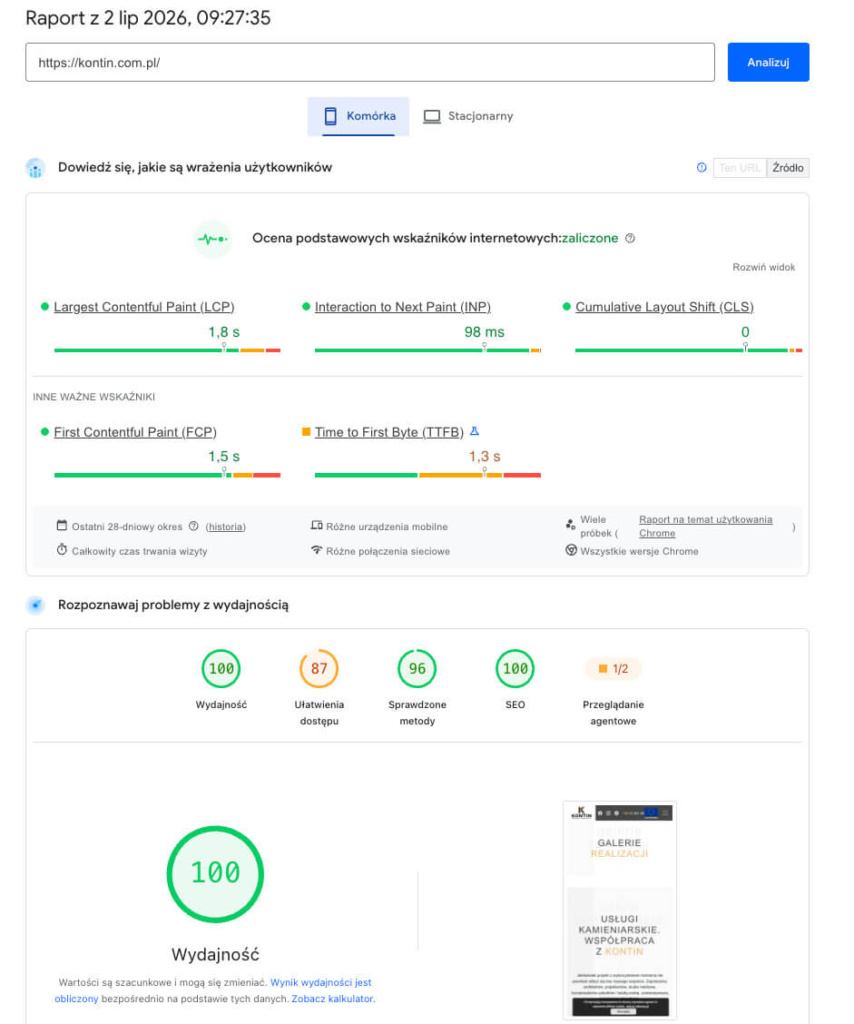Click help icon after Ostatni 28-dniowy okres

193,526
